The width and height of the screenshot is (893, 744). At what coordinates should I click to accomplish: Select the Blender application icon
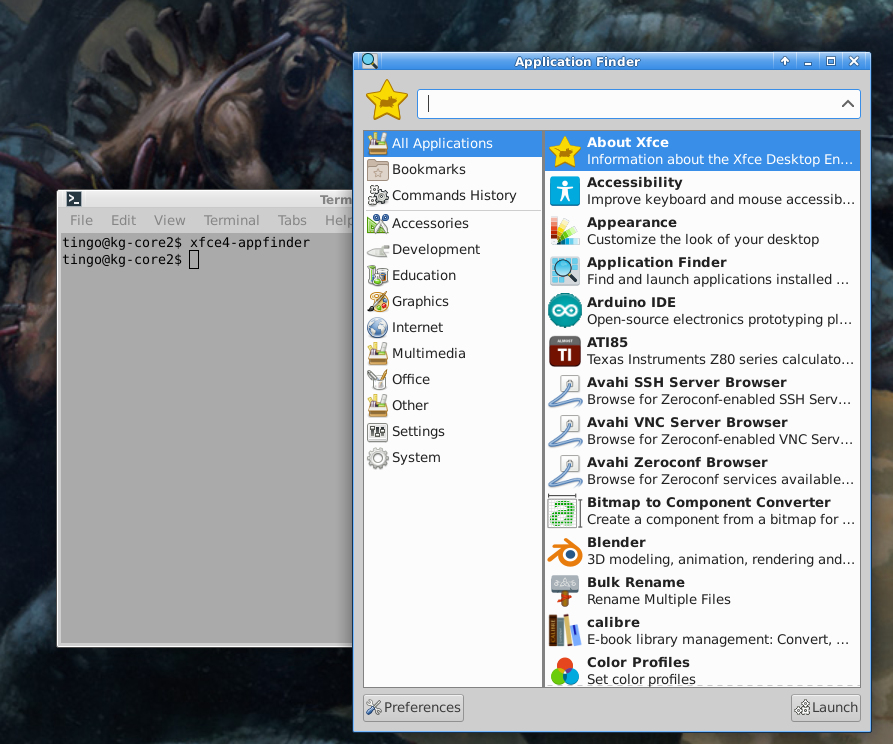pyautogui.click(x=565, y=551)
